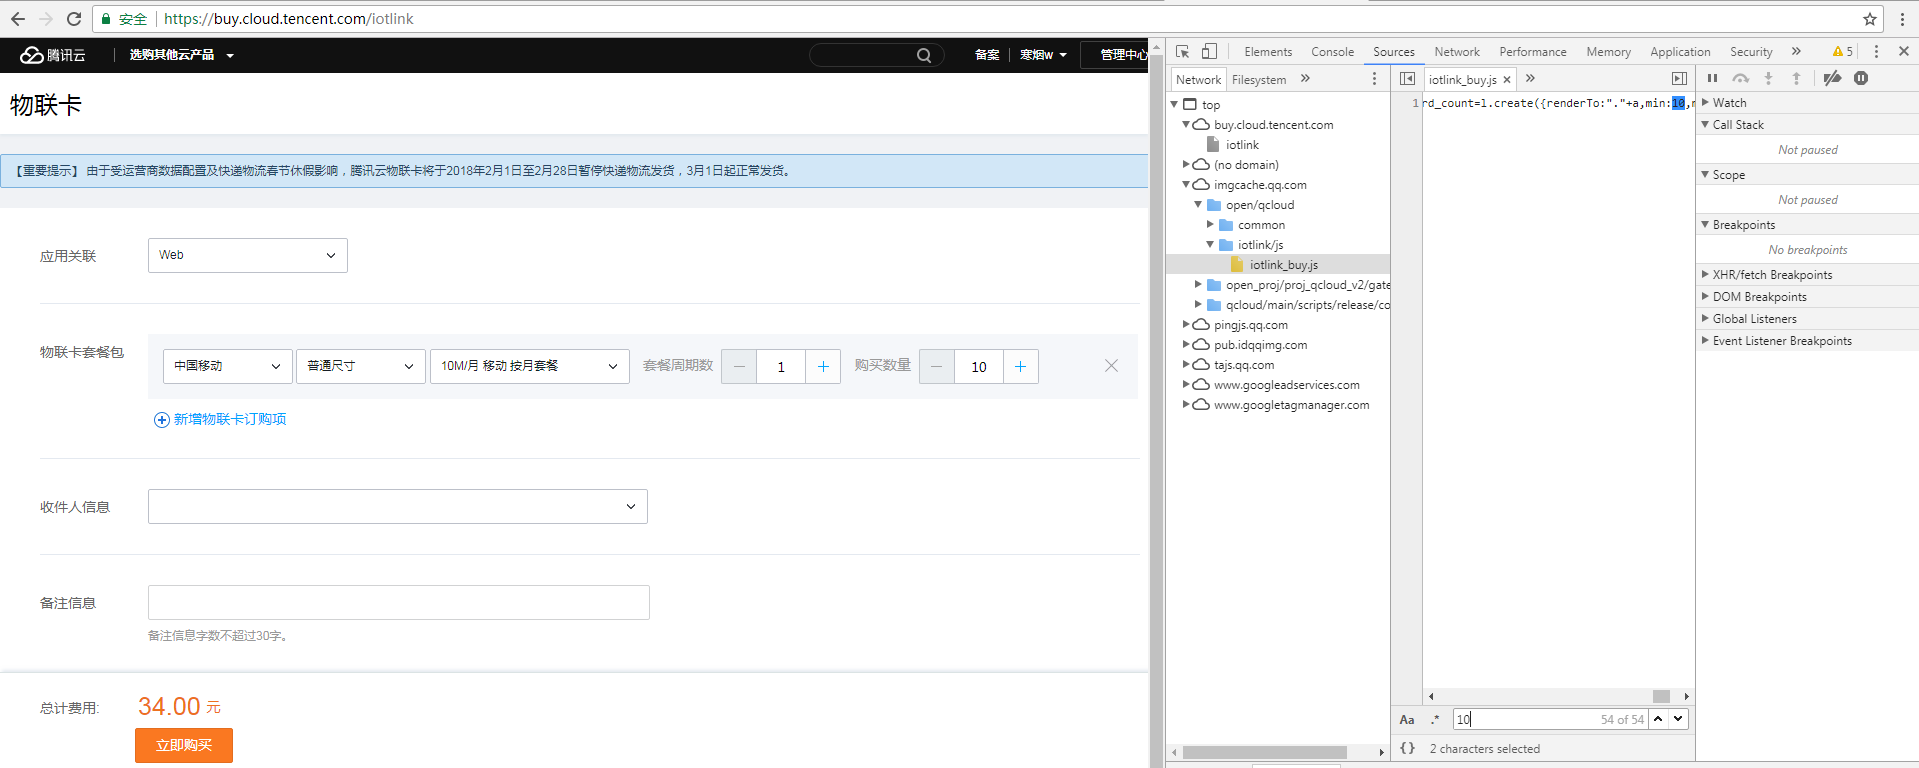Toggle pause on exceptions

click(1861, 78)
